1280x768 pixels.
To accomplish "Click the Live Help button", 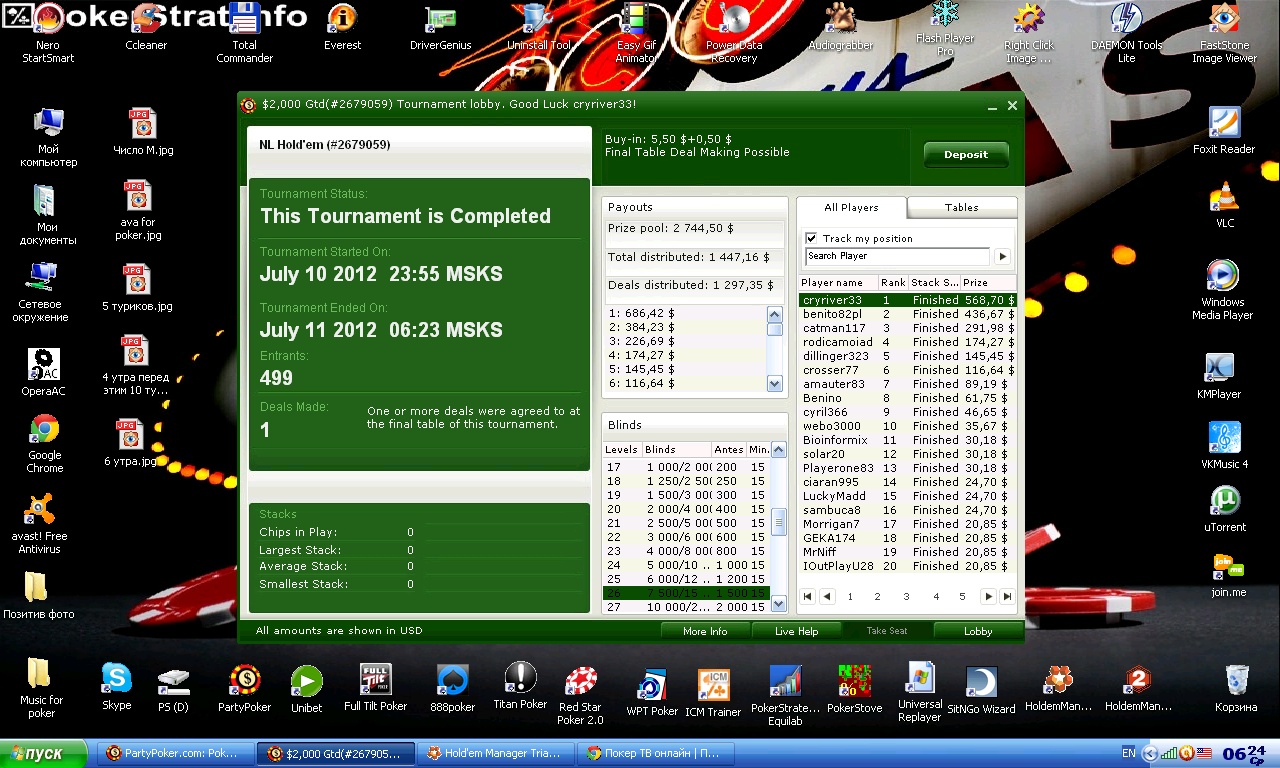I will point(796,631).
